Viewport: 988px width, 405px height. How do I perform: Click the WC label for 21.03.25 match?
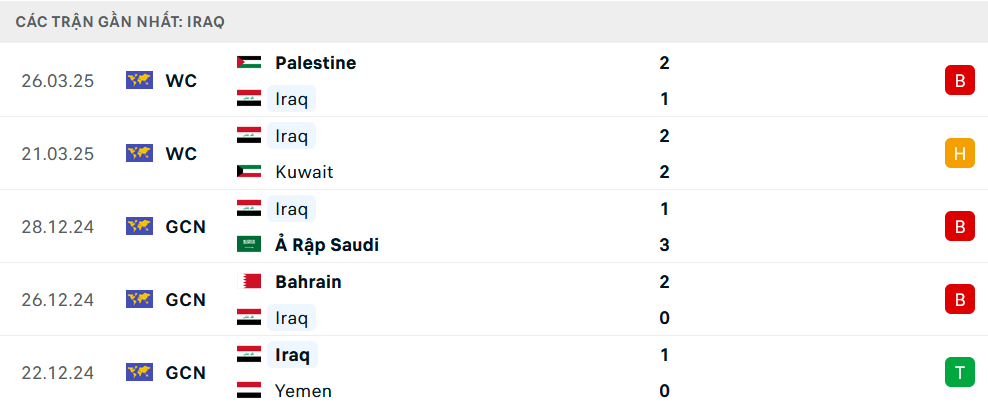(x=181, y=154)
